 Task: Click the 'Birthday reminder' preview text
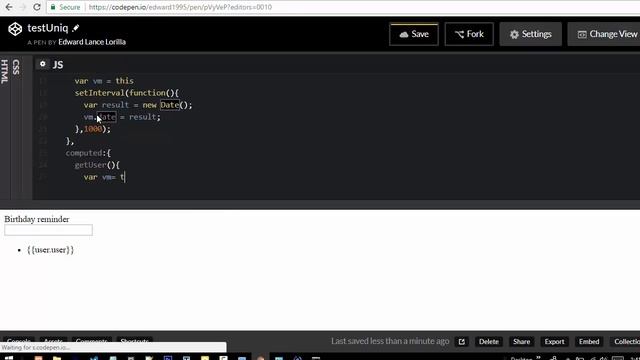tap(37, 219)
